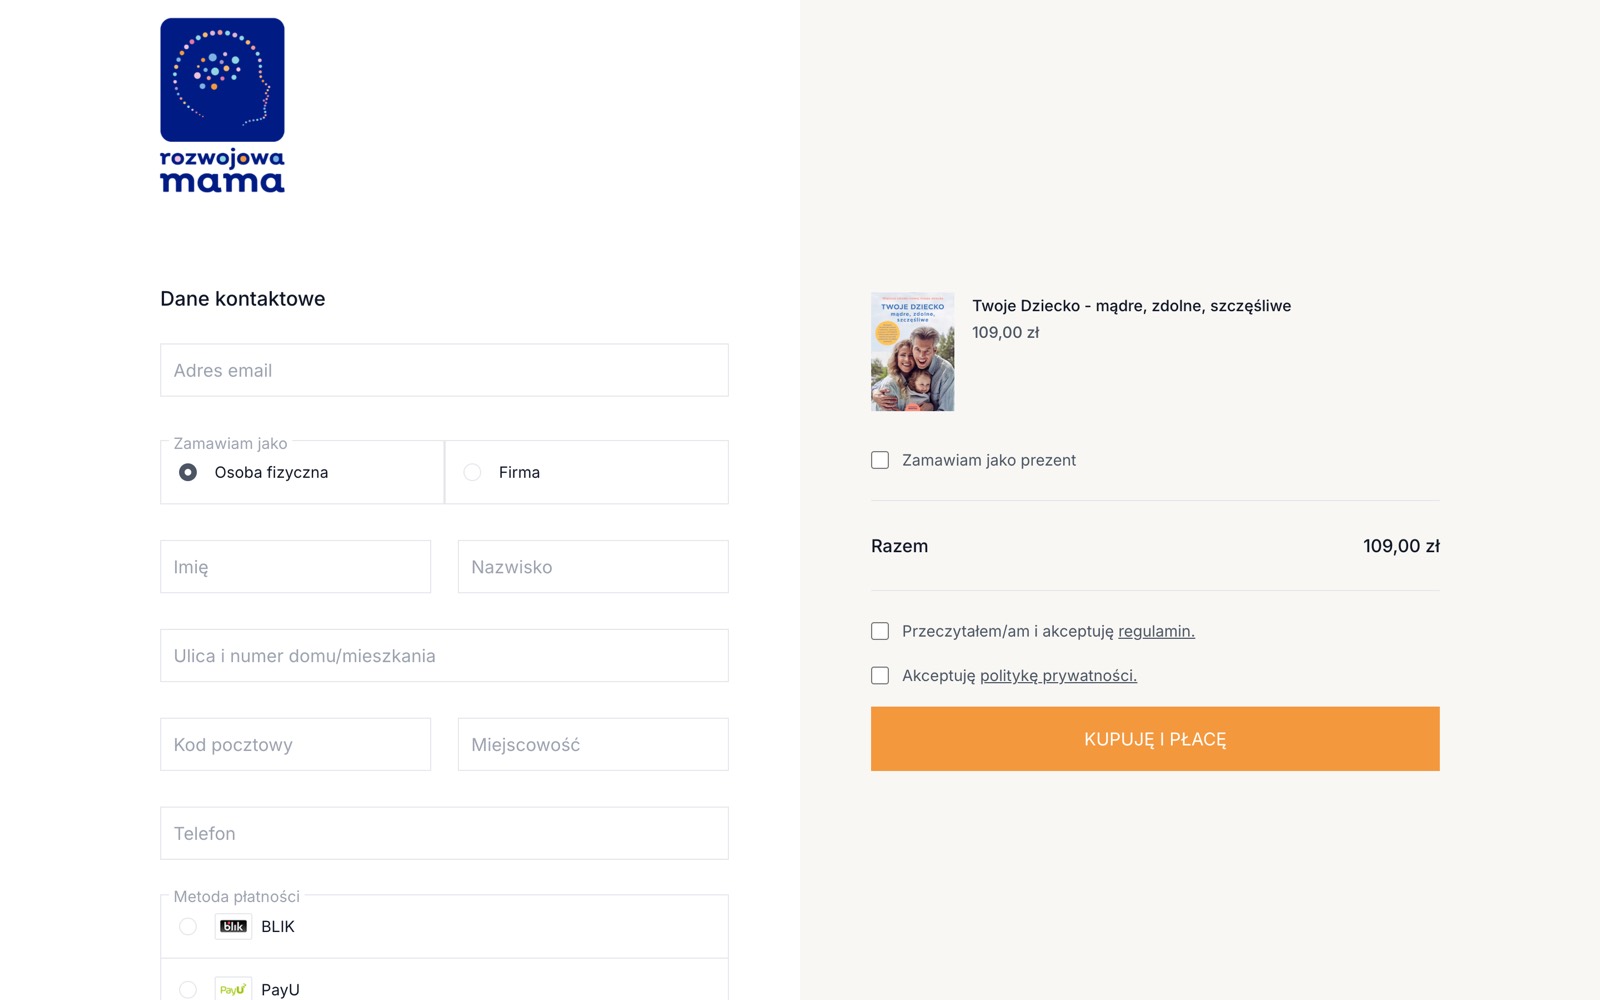Click the Rozwojowa Mama logo

222,105
